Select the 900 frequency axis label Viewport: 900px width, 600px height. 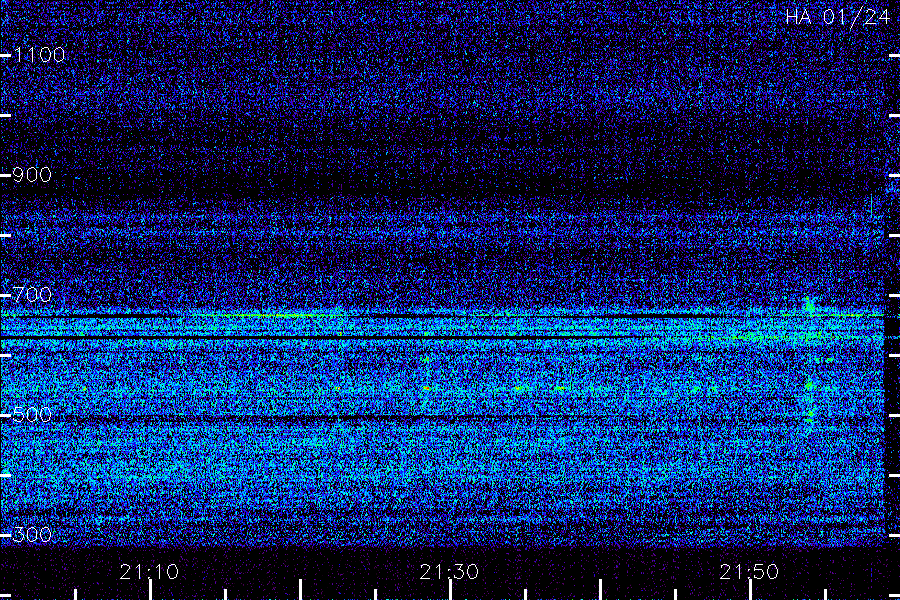coord(32,175)
